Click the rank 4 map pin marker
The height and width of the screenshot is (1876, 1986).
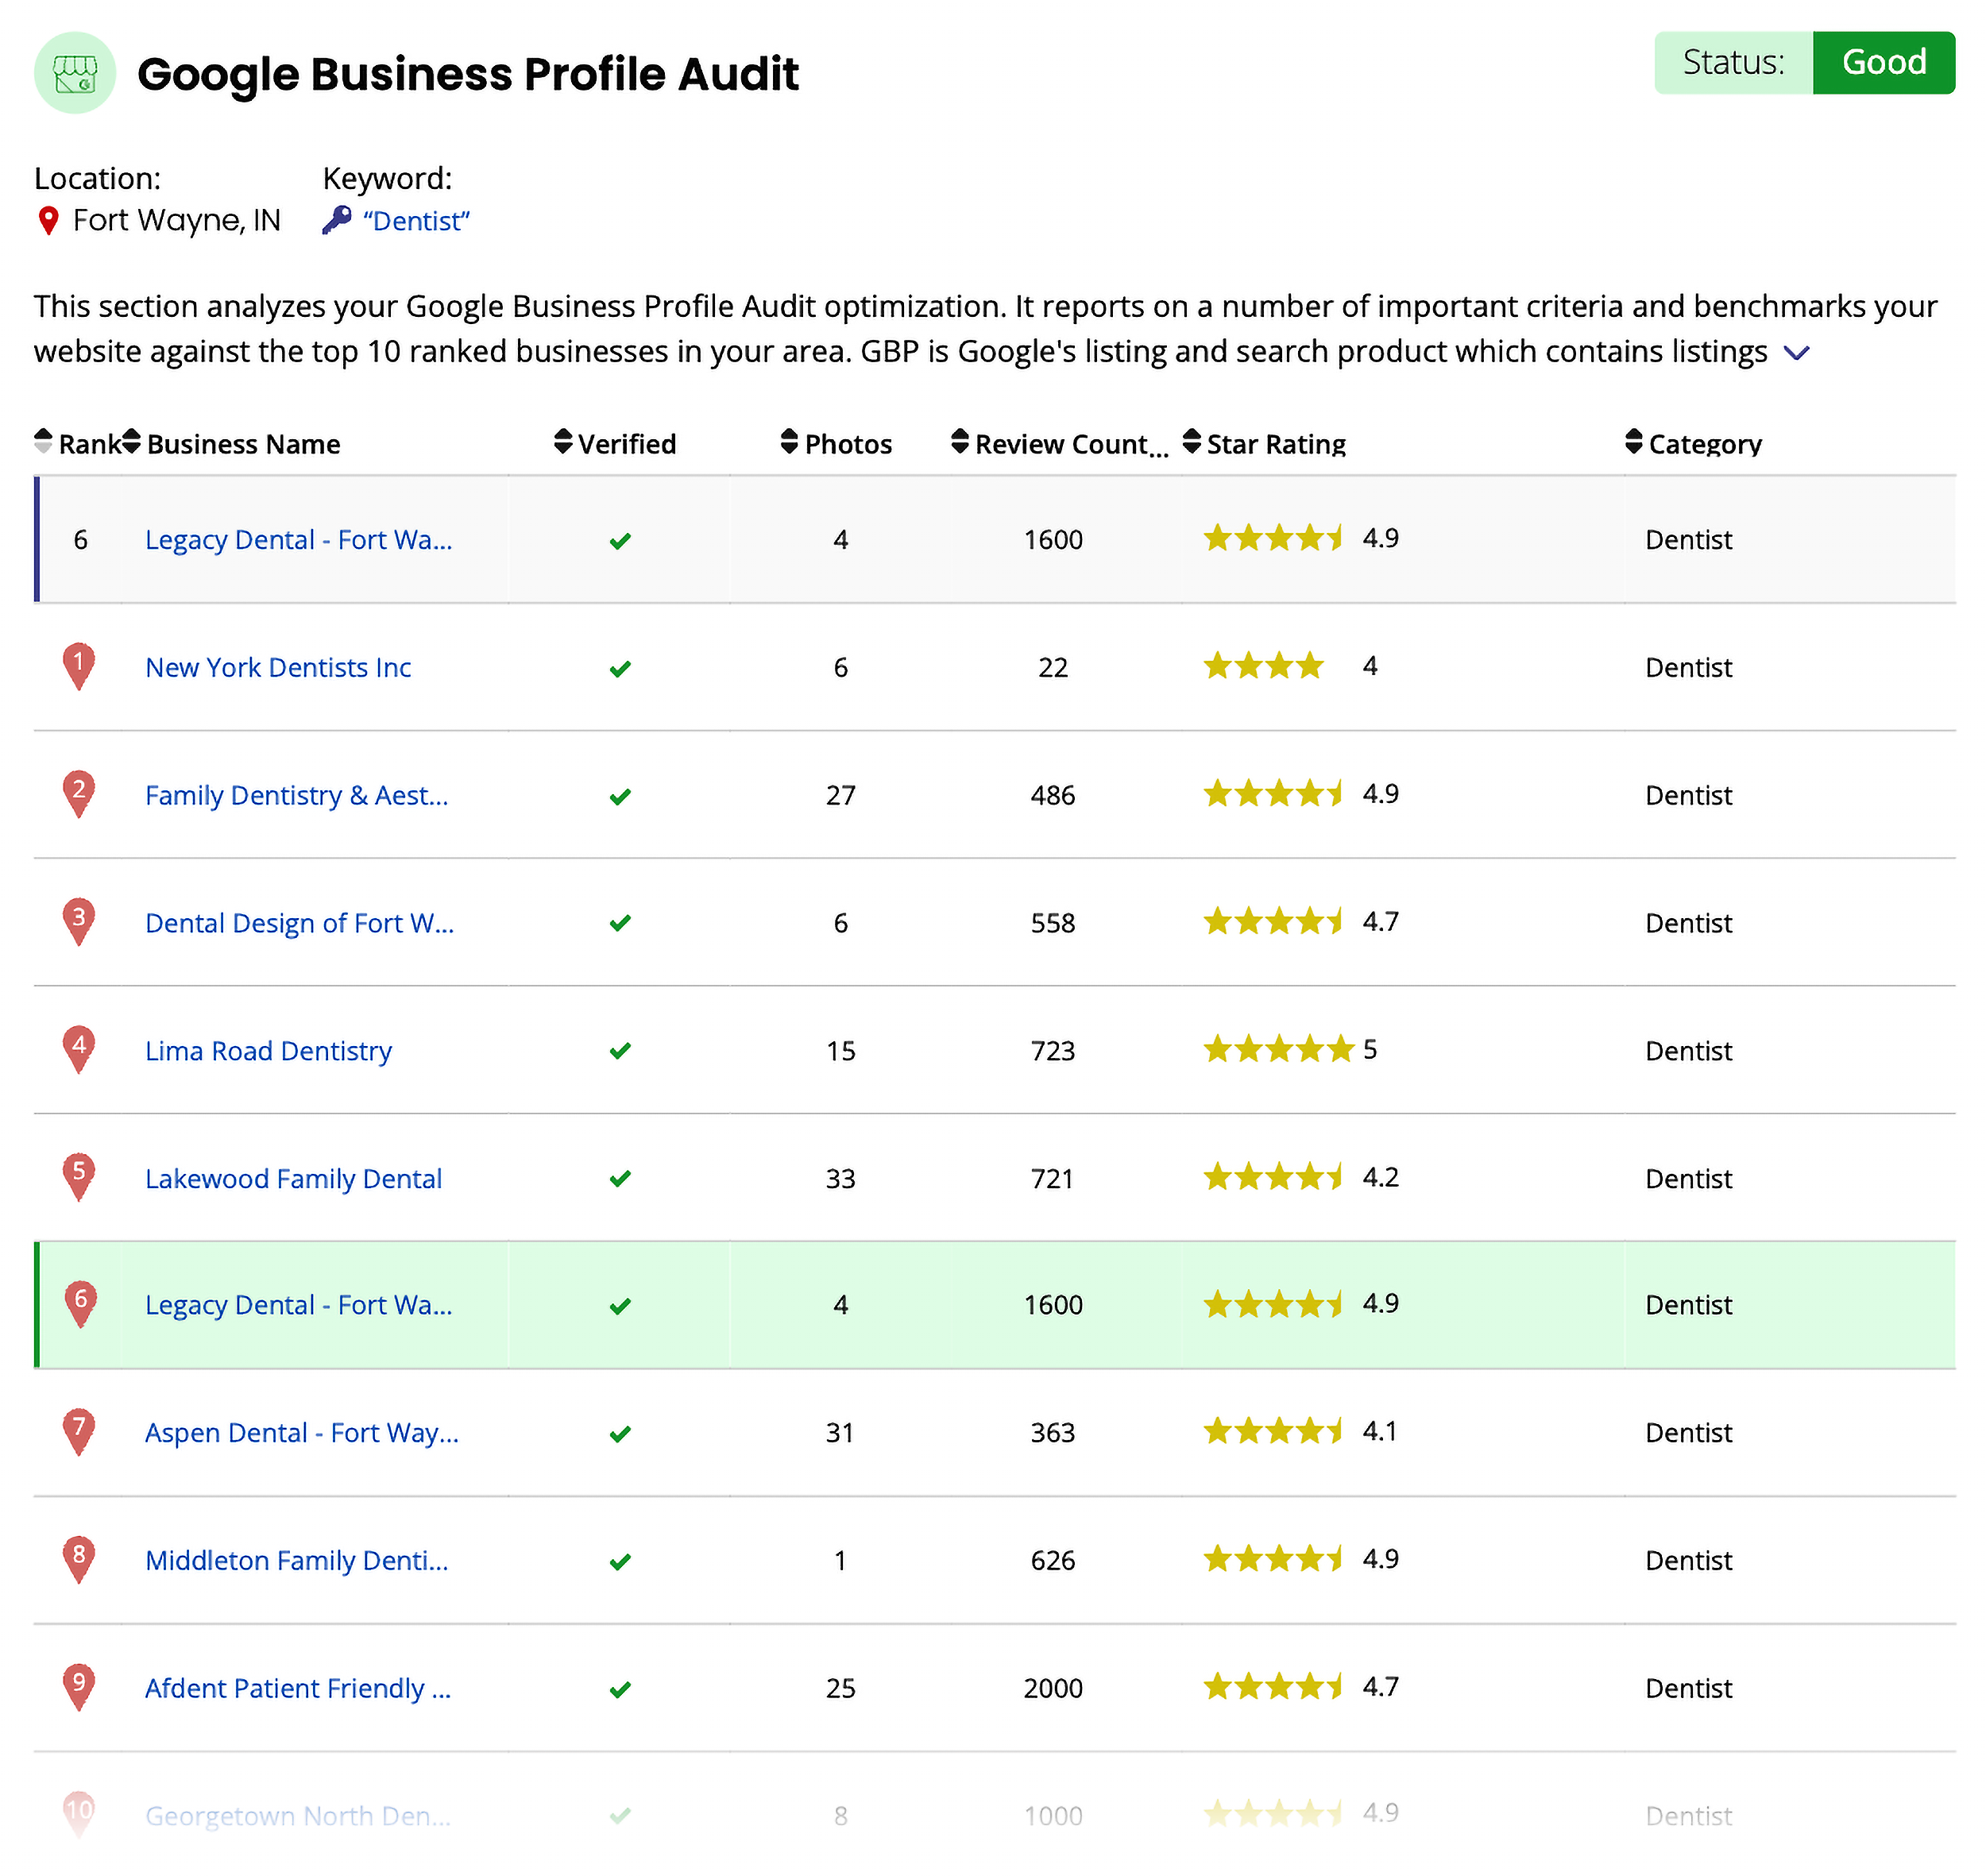coord(79,1050)
